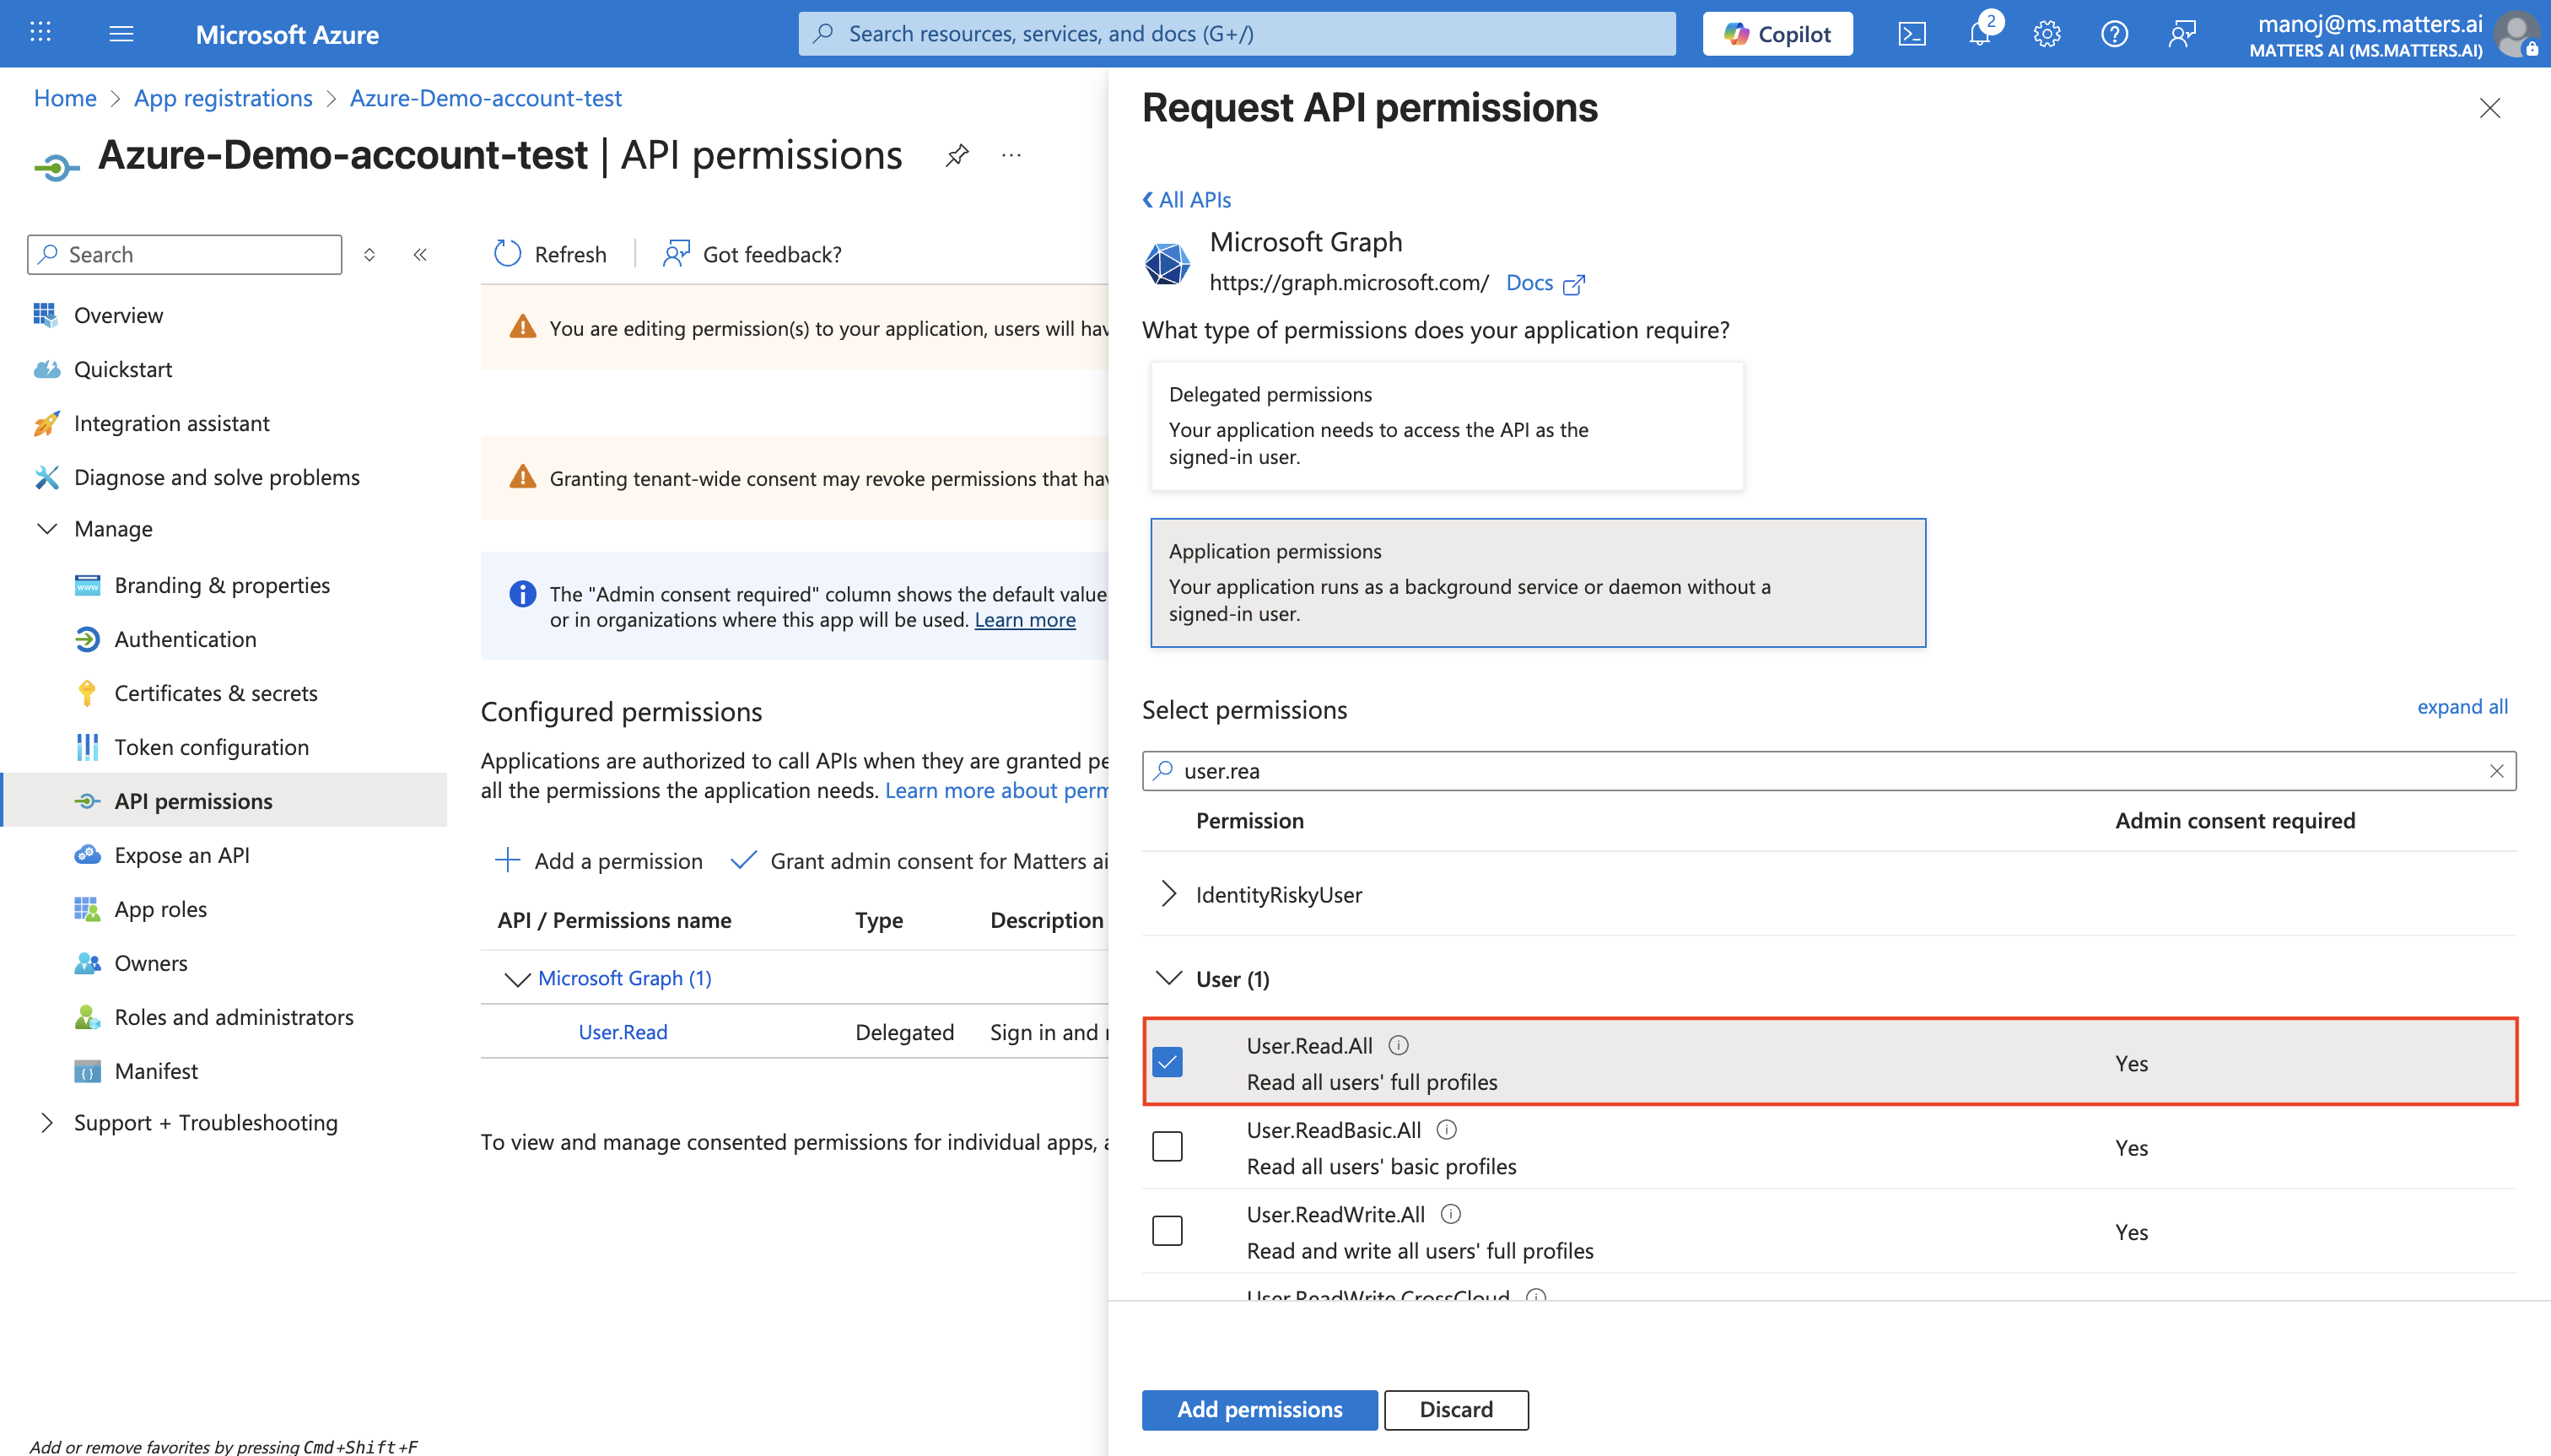The image size is (2551, 1456).
Task: Check the User.ReadWrite.All permission
Action: (x=1167, y=1230)
